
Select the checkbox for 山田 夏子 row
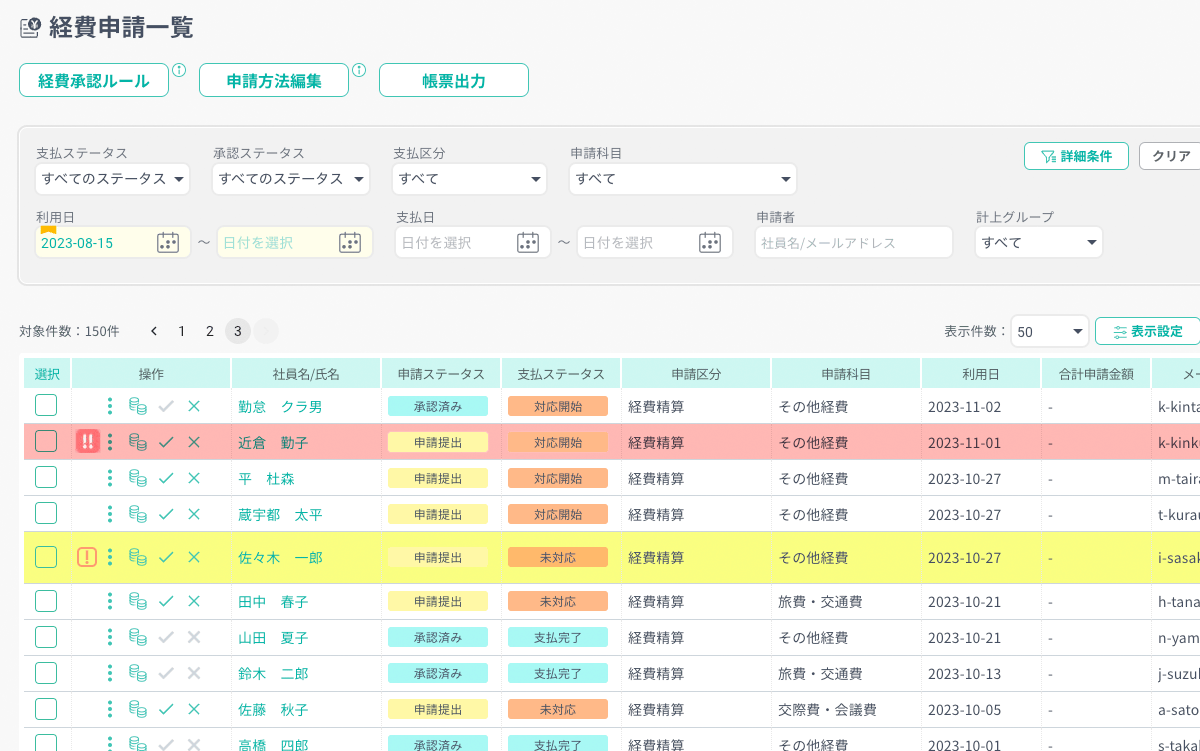[x=46, y=637]
